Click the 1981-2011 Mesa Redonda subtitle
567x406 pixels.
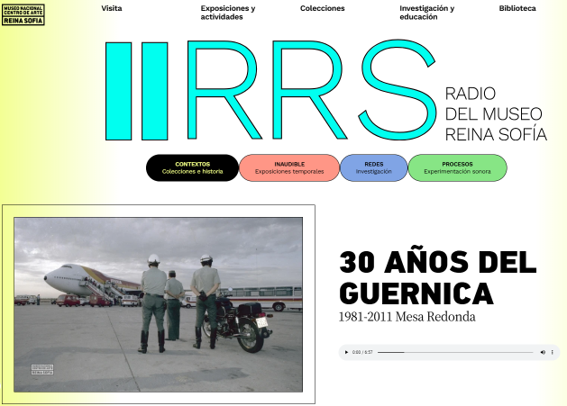(407, 317)
